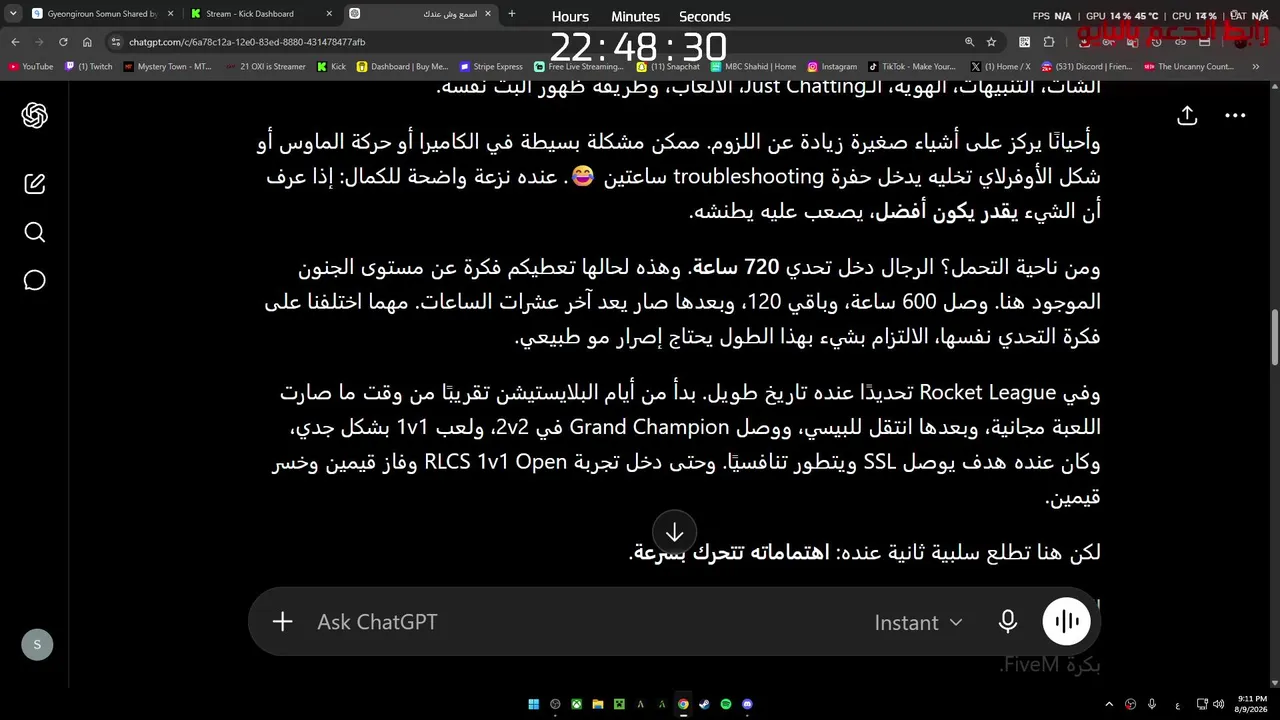Launch Minecraft from the taskbar
Image resolution: width=1280 pixels, height=720 pixels.
click(x=619, y=704)
